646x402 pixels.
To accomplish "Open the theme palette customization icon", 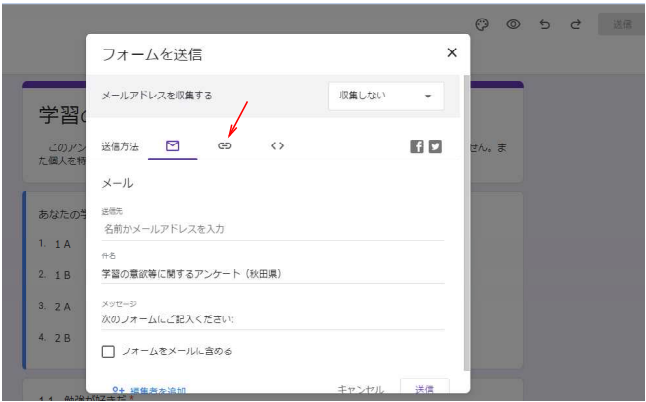I will pyautogui.click(x=482, y=25).
